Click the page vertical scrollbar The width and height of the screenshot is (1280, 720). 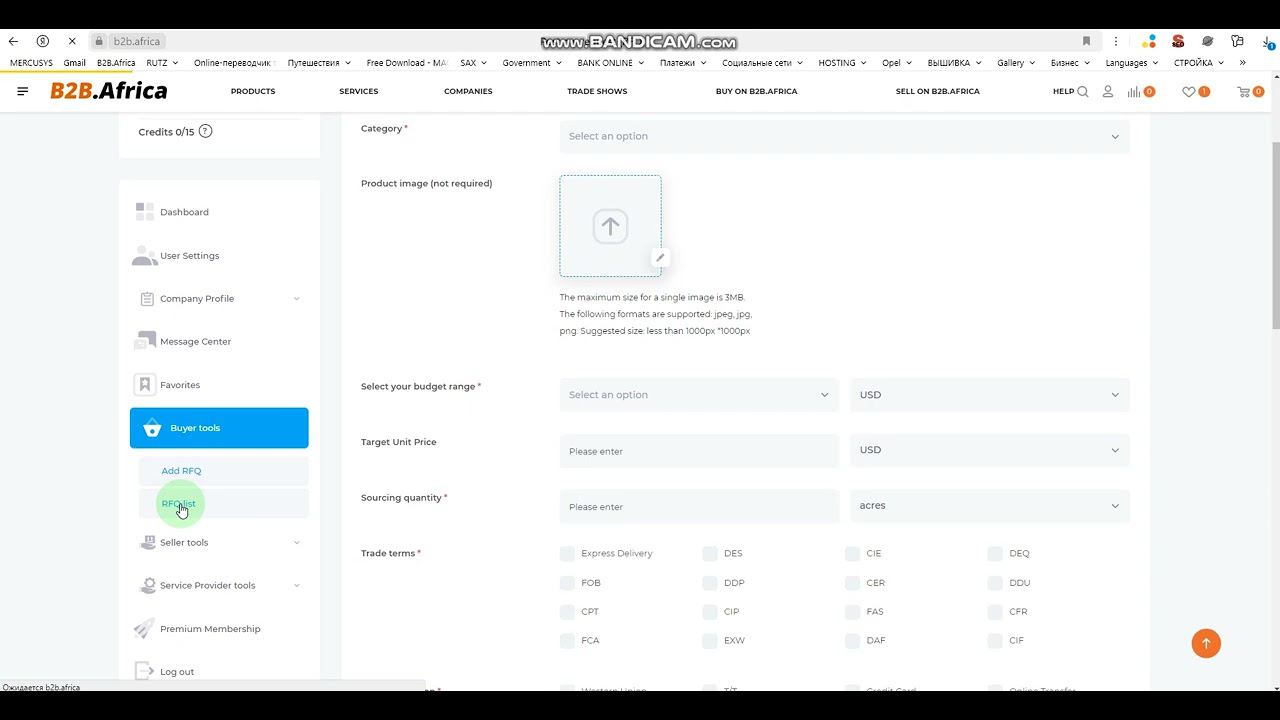coord(1275,235)
